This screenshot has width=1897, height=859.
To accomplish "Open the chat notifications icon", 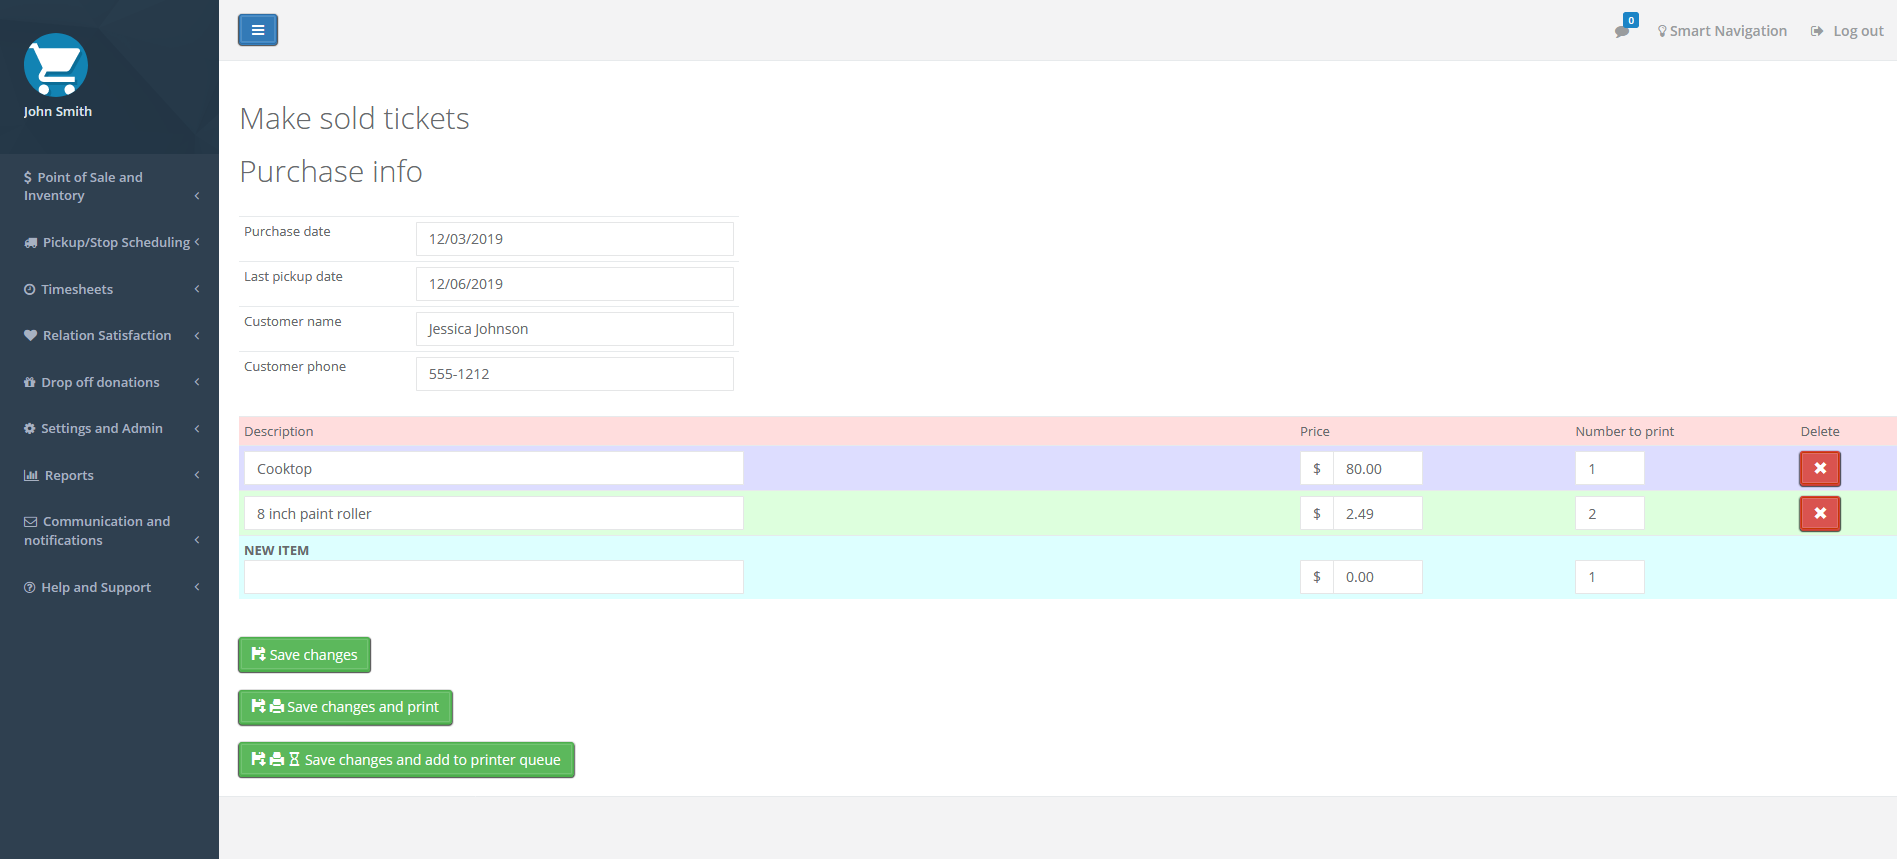I will coord(1623,30).
